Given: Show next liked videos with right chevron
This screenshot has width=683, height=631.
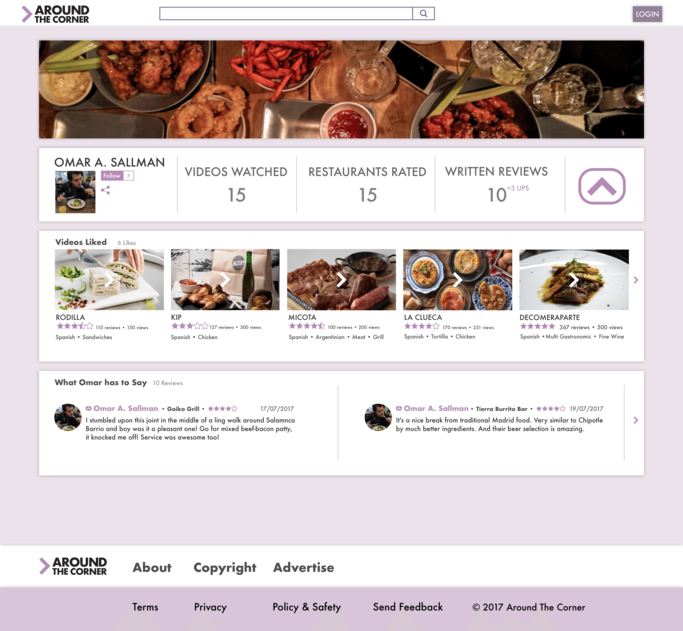Looking at the screenshot, I should (x=636, y=280).
